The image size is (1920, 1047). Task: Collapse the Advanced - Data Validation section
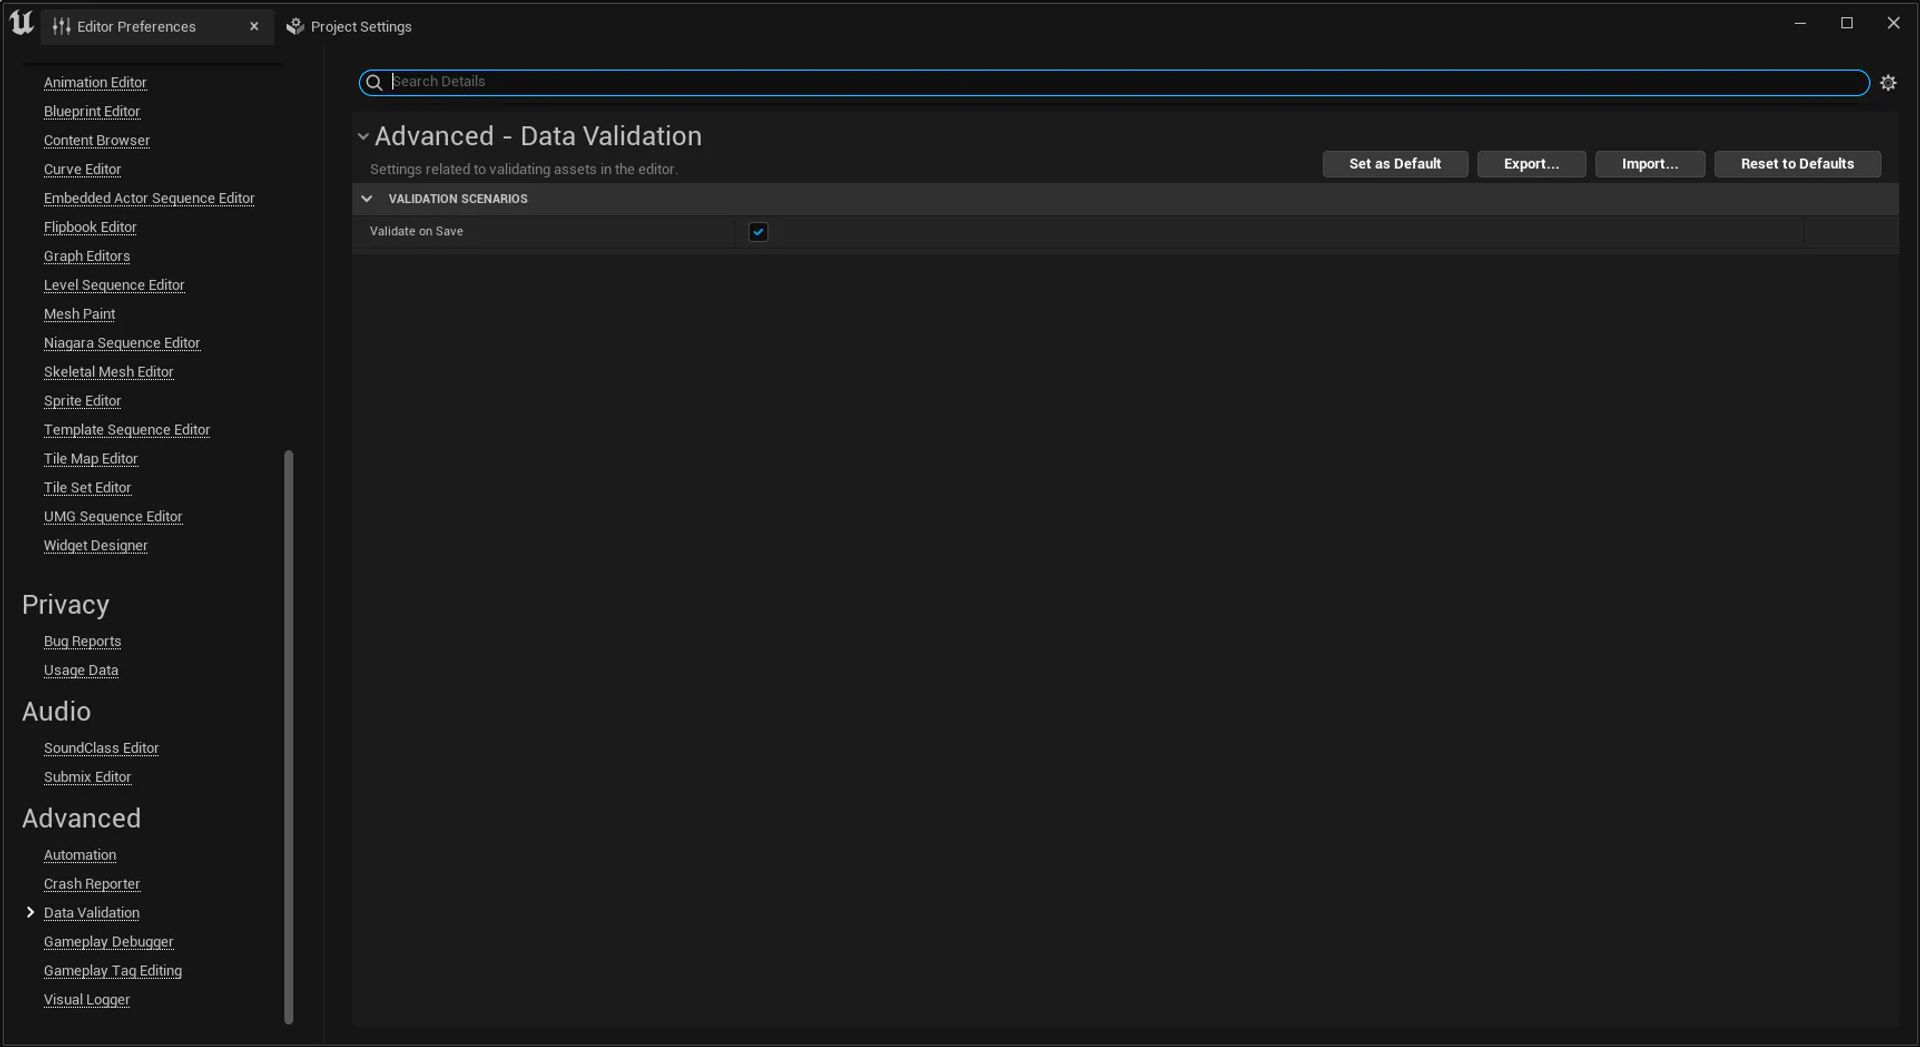click(x=364, y=136)
